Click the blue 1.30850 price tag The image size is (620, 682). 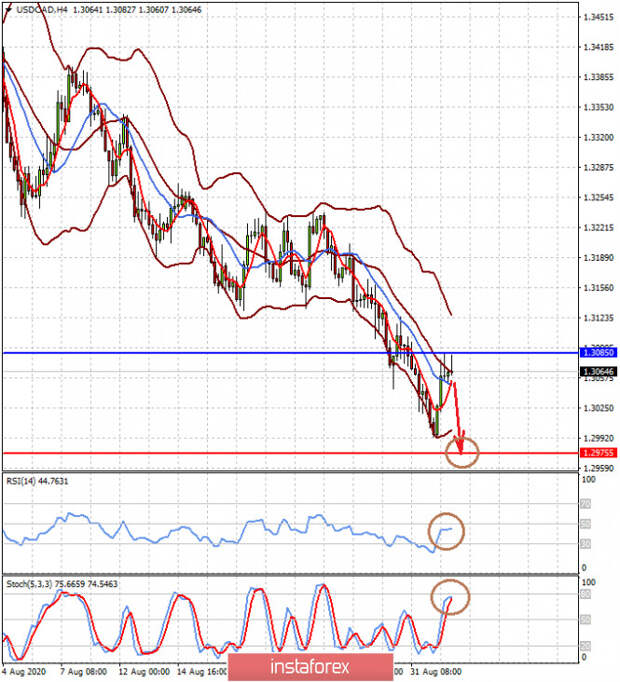pyautogui.click(x=598, y=353)
